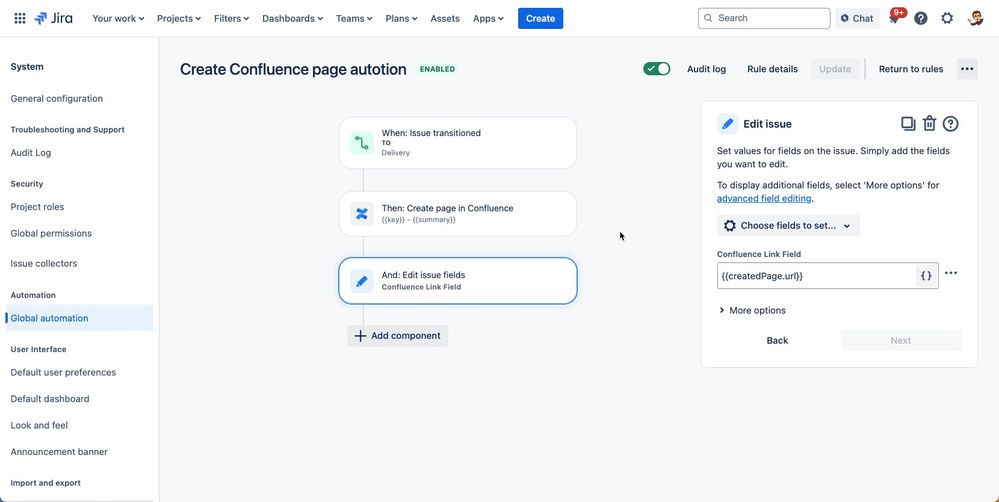The height and width of the screenshot is (502, 999).
Task: Click the search magnifier icon
Action: 709,18
